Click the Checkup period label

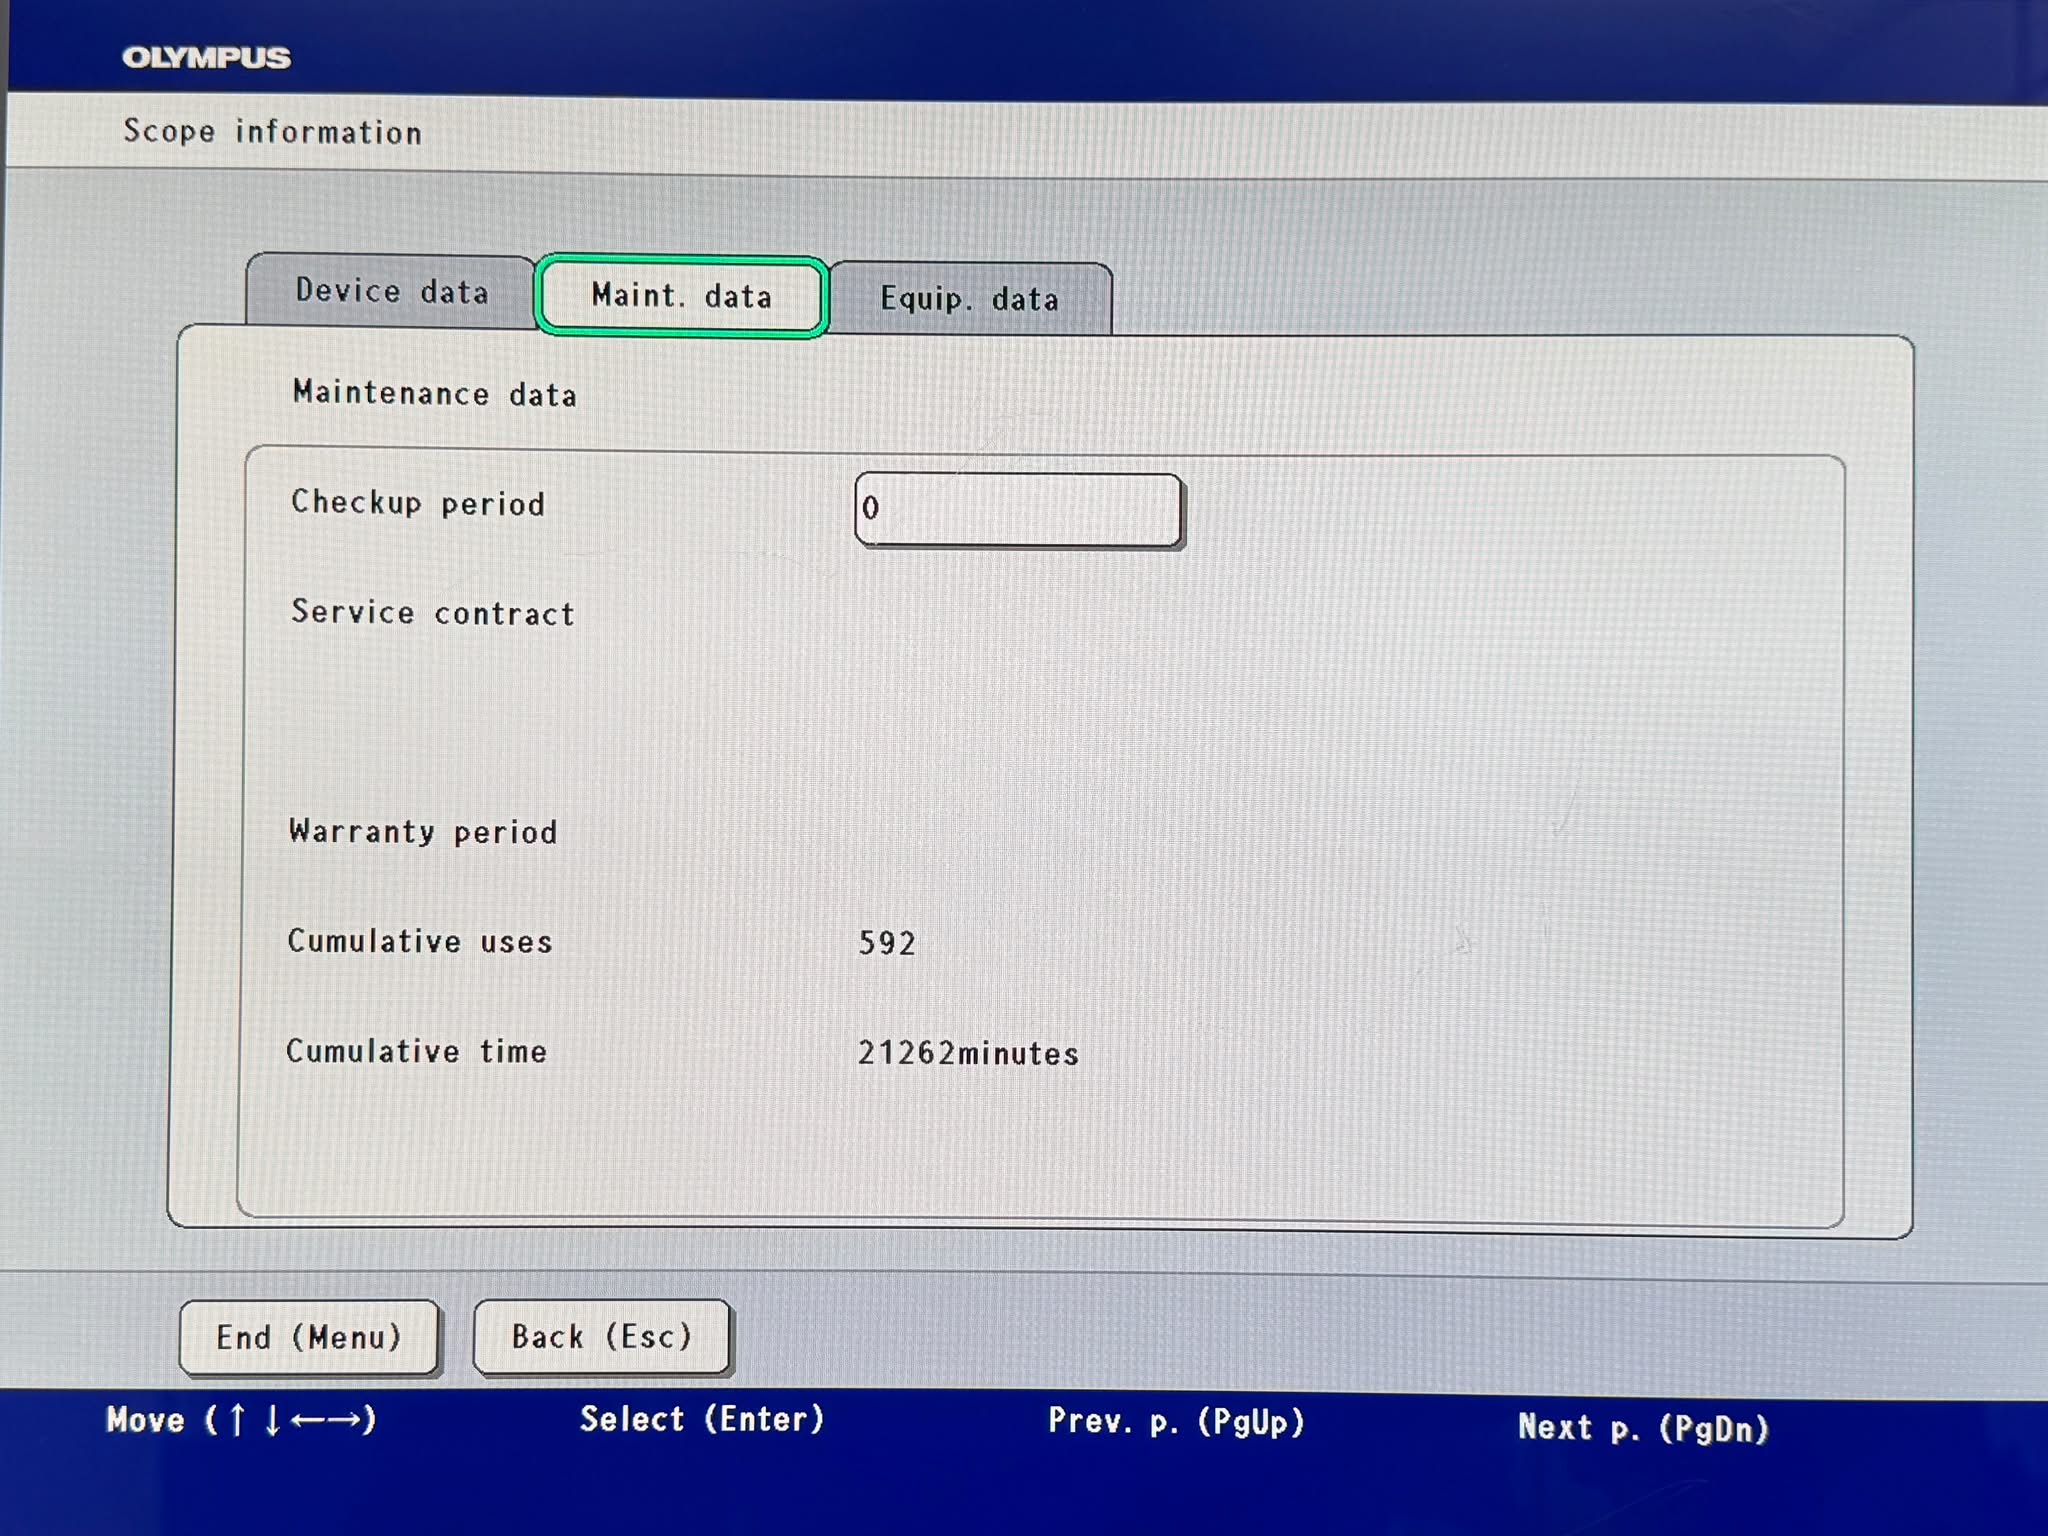[x=418, y=503]
